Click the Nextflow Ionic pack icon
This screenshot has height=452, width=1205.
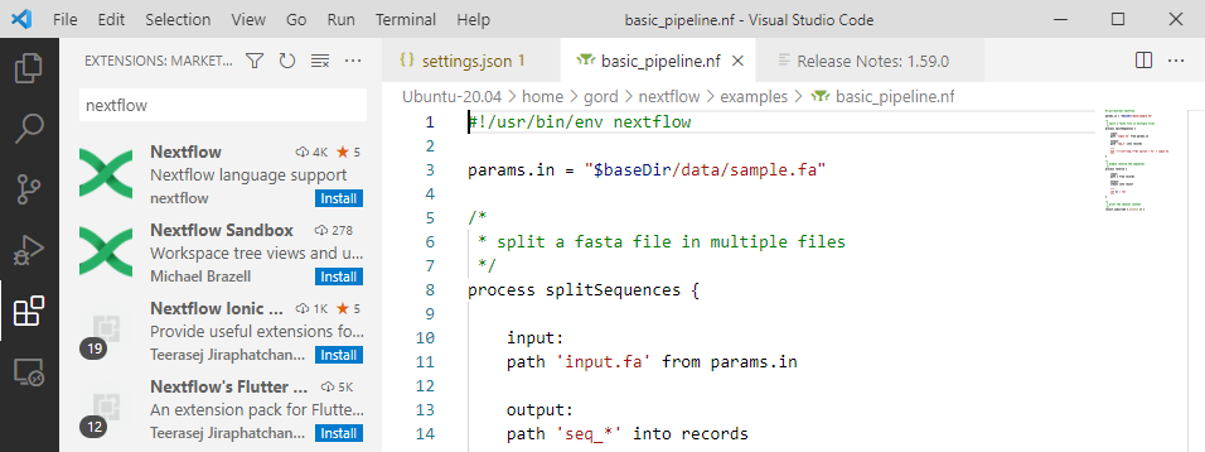click(x=106, y=331)
